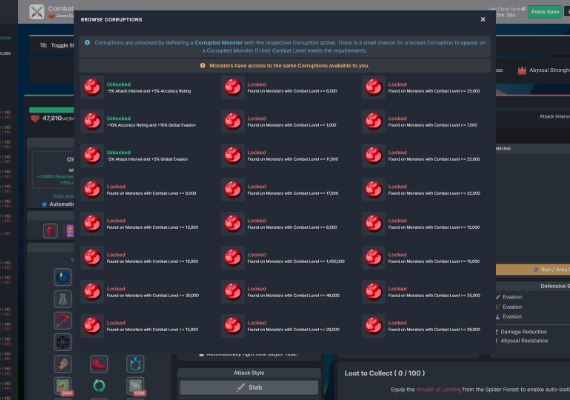This screenshot has height=400, width=570.
Task: Open the Combat crossed-swords page icon
Action: coord(37,12)
